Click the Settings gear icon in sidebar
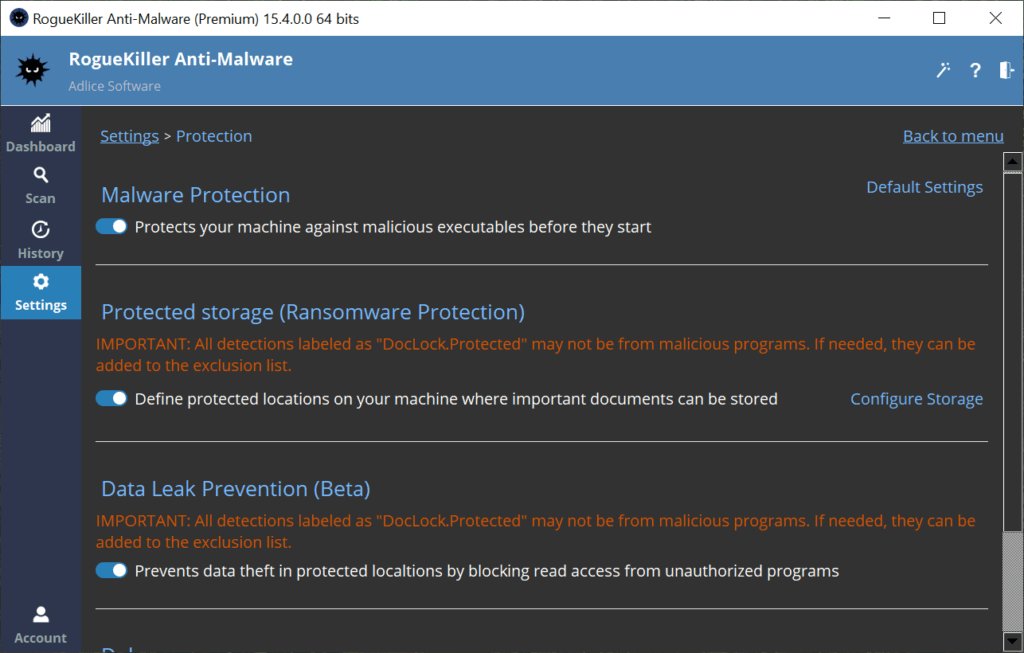The height and width of the screenshot is (653, 1024). (x=40, y=282)
